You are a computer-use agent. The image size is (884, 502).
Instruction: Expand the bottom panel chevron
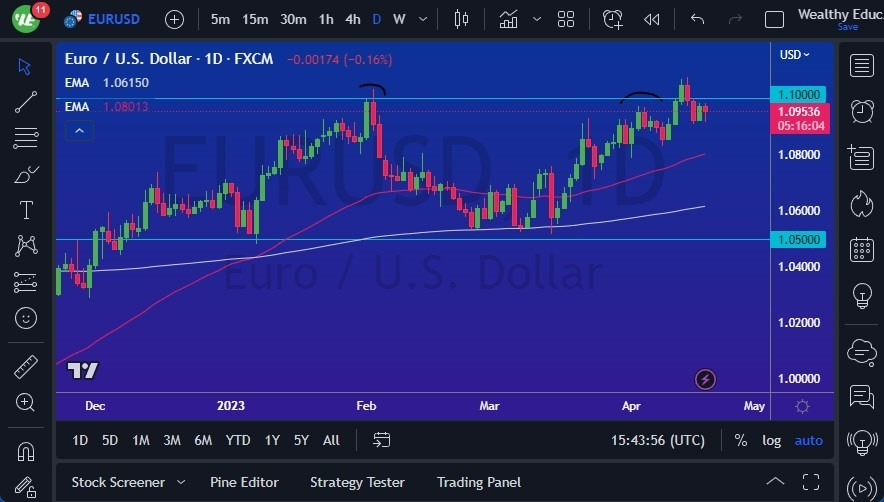click(x=775, y=482)
